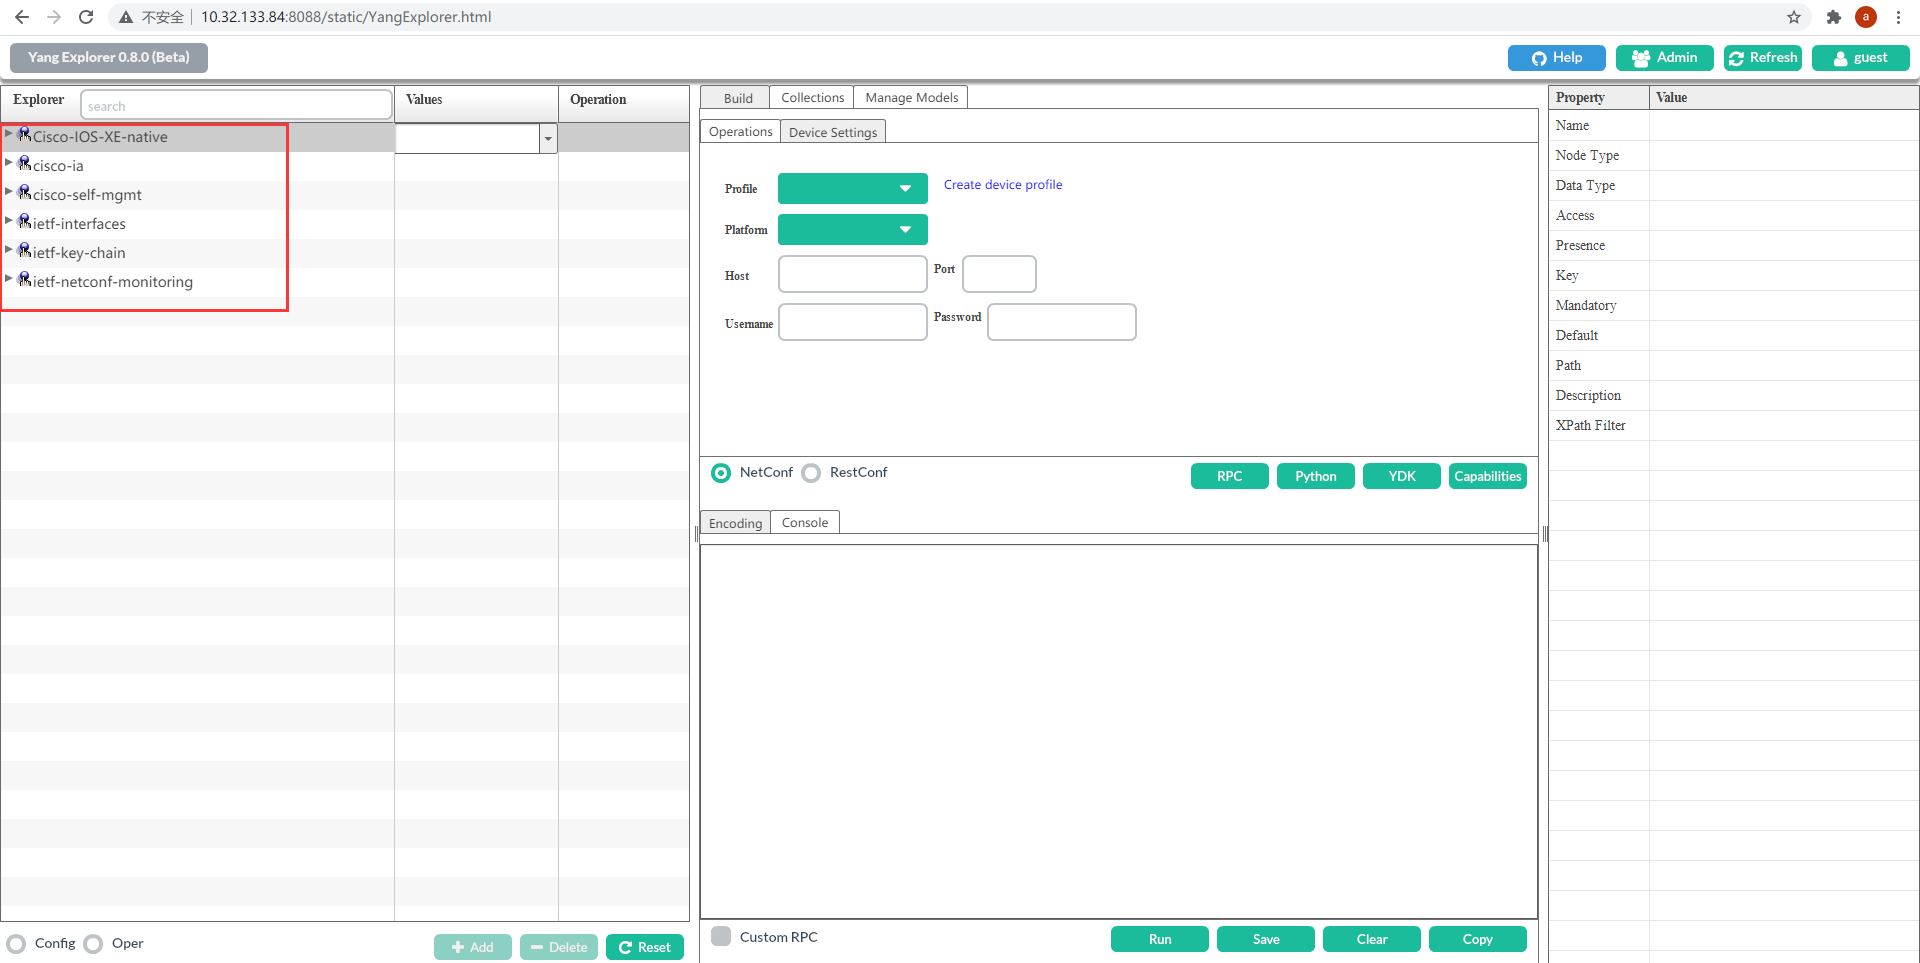
Task: Select the RestConf radio button
Action: pos(811,472)
